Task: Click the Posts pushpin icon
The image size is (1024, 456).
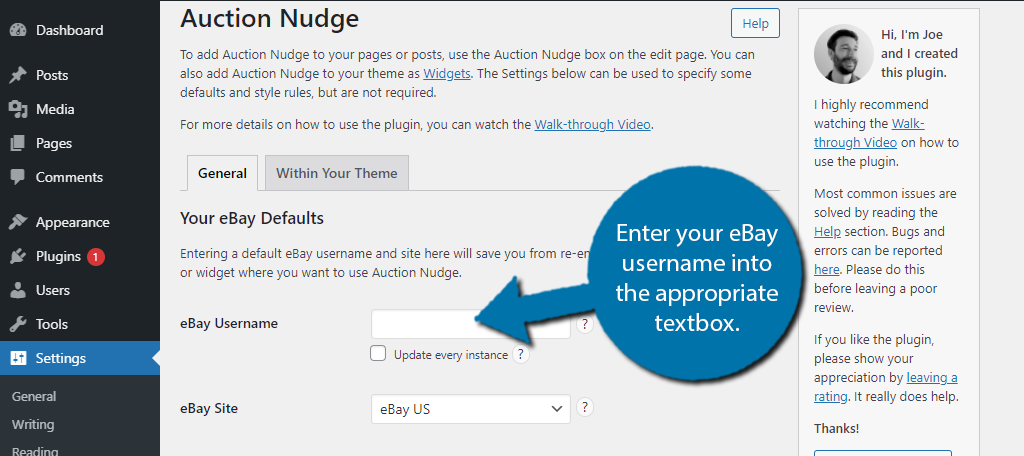Action: pyautogui.click(x=18, y=75)
